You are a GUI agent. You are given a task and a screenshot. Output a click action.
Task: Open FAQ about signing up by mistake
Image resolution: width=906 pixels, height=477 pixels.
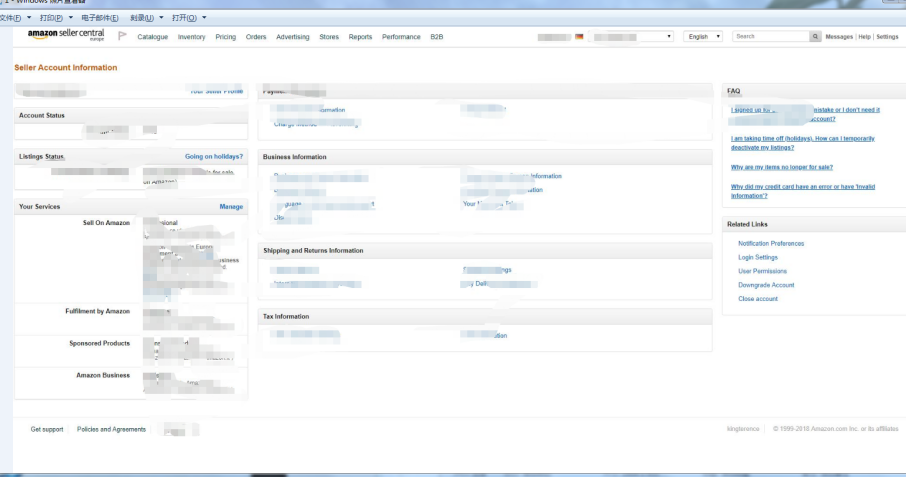pos(805,114)
